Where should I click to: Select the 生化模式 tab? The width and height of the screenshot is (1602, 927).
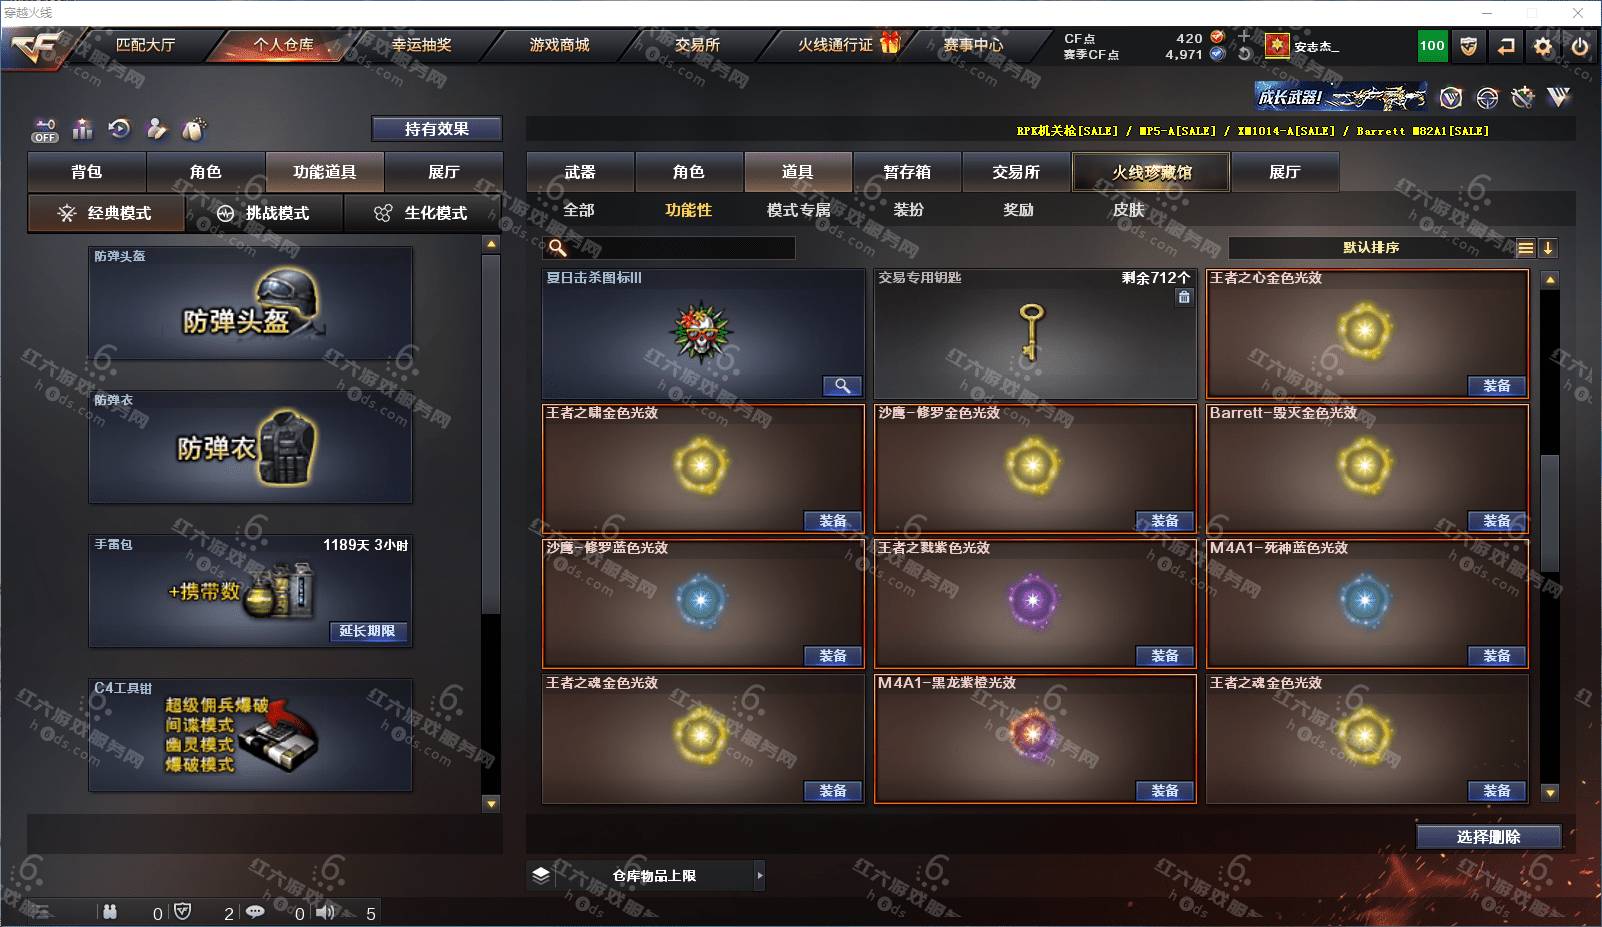coord(423,213)
